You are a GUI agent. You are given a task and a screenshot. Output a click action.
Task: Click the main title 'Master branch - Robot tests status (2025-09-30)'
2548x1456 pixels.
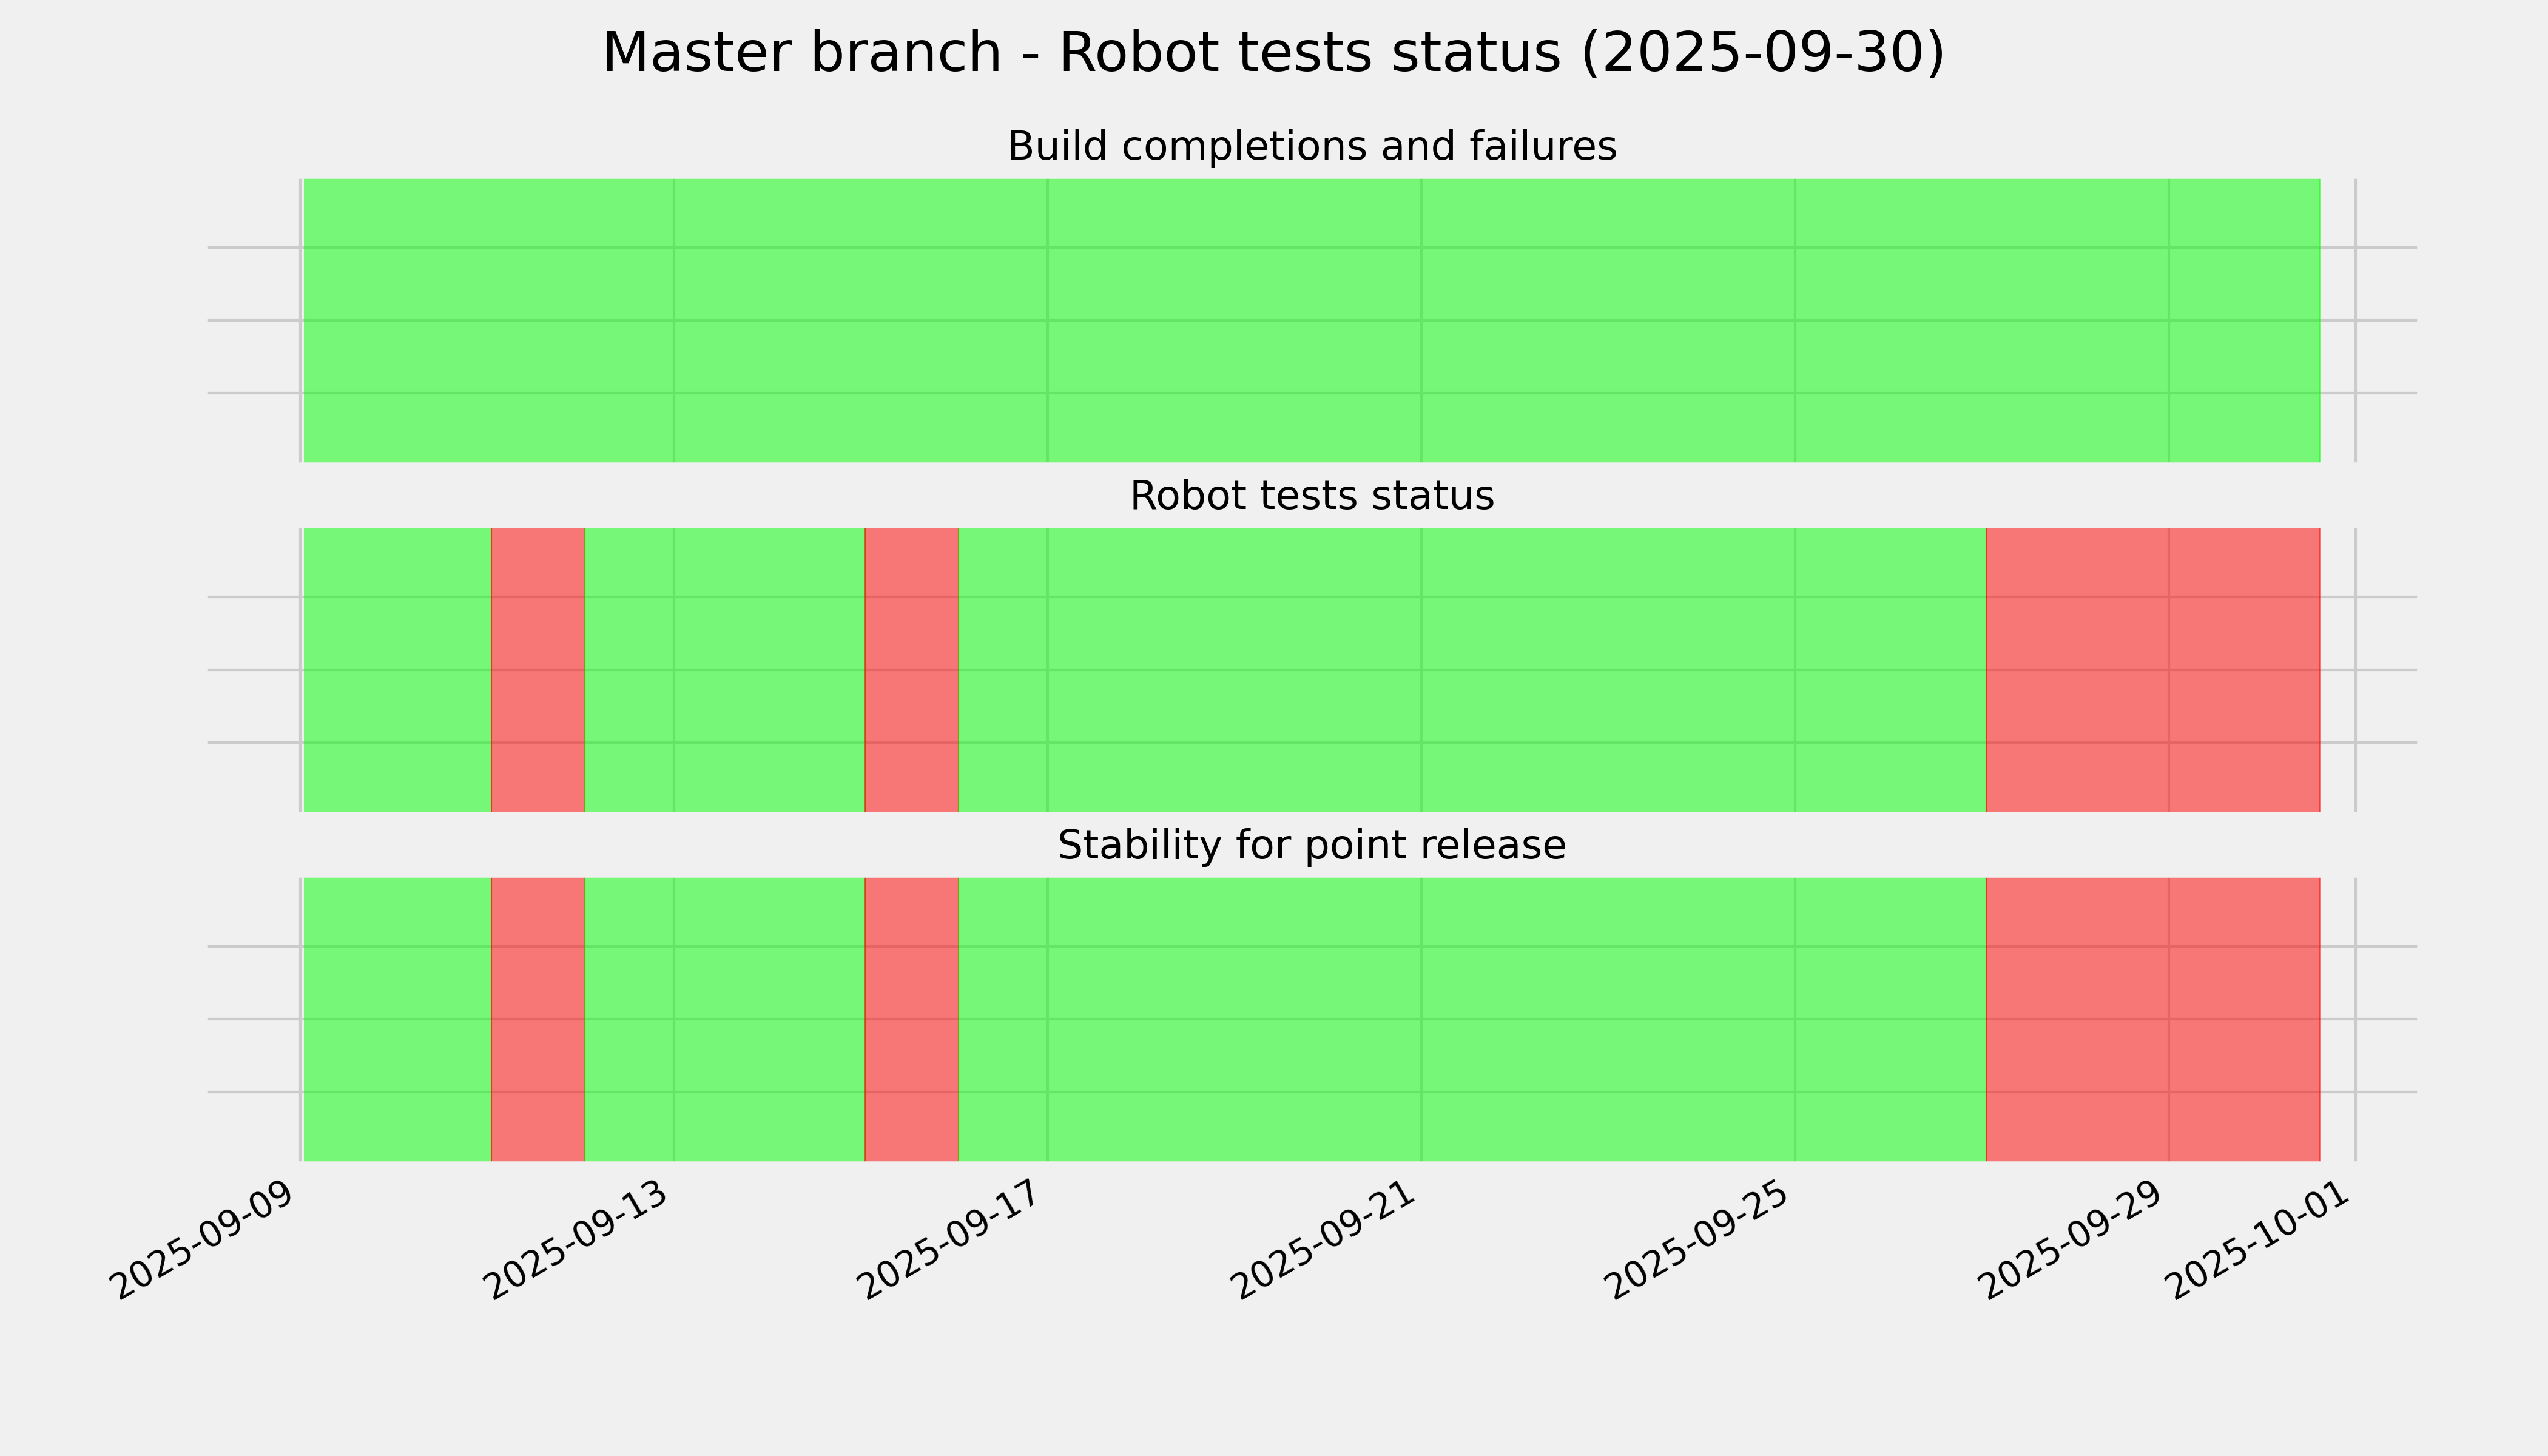(x=1273, y=53)
